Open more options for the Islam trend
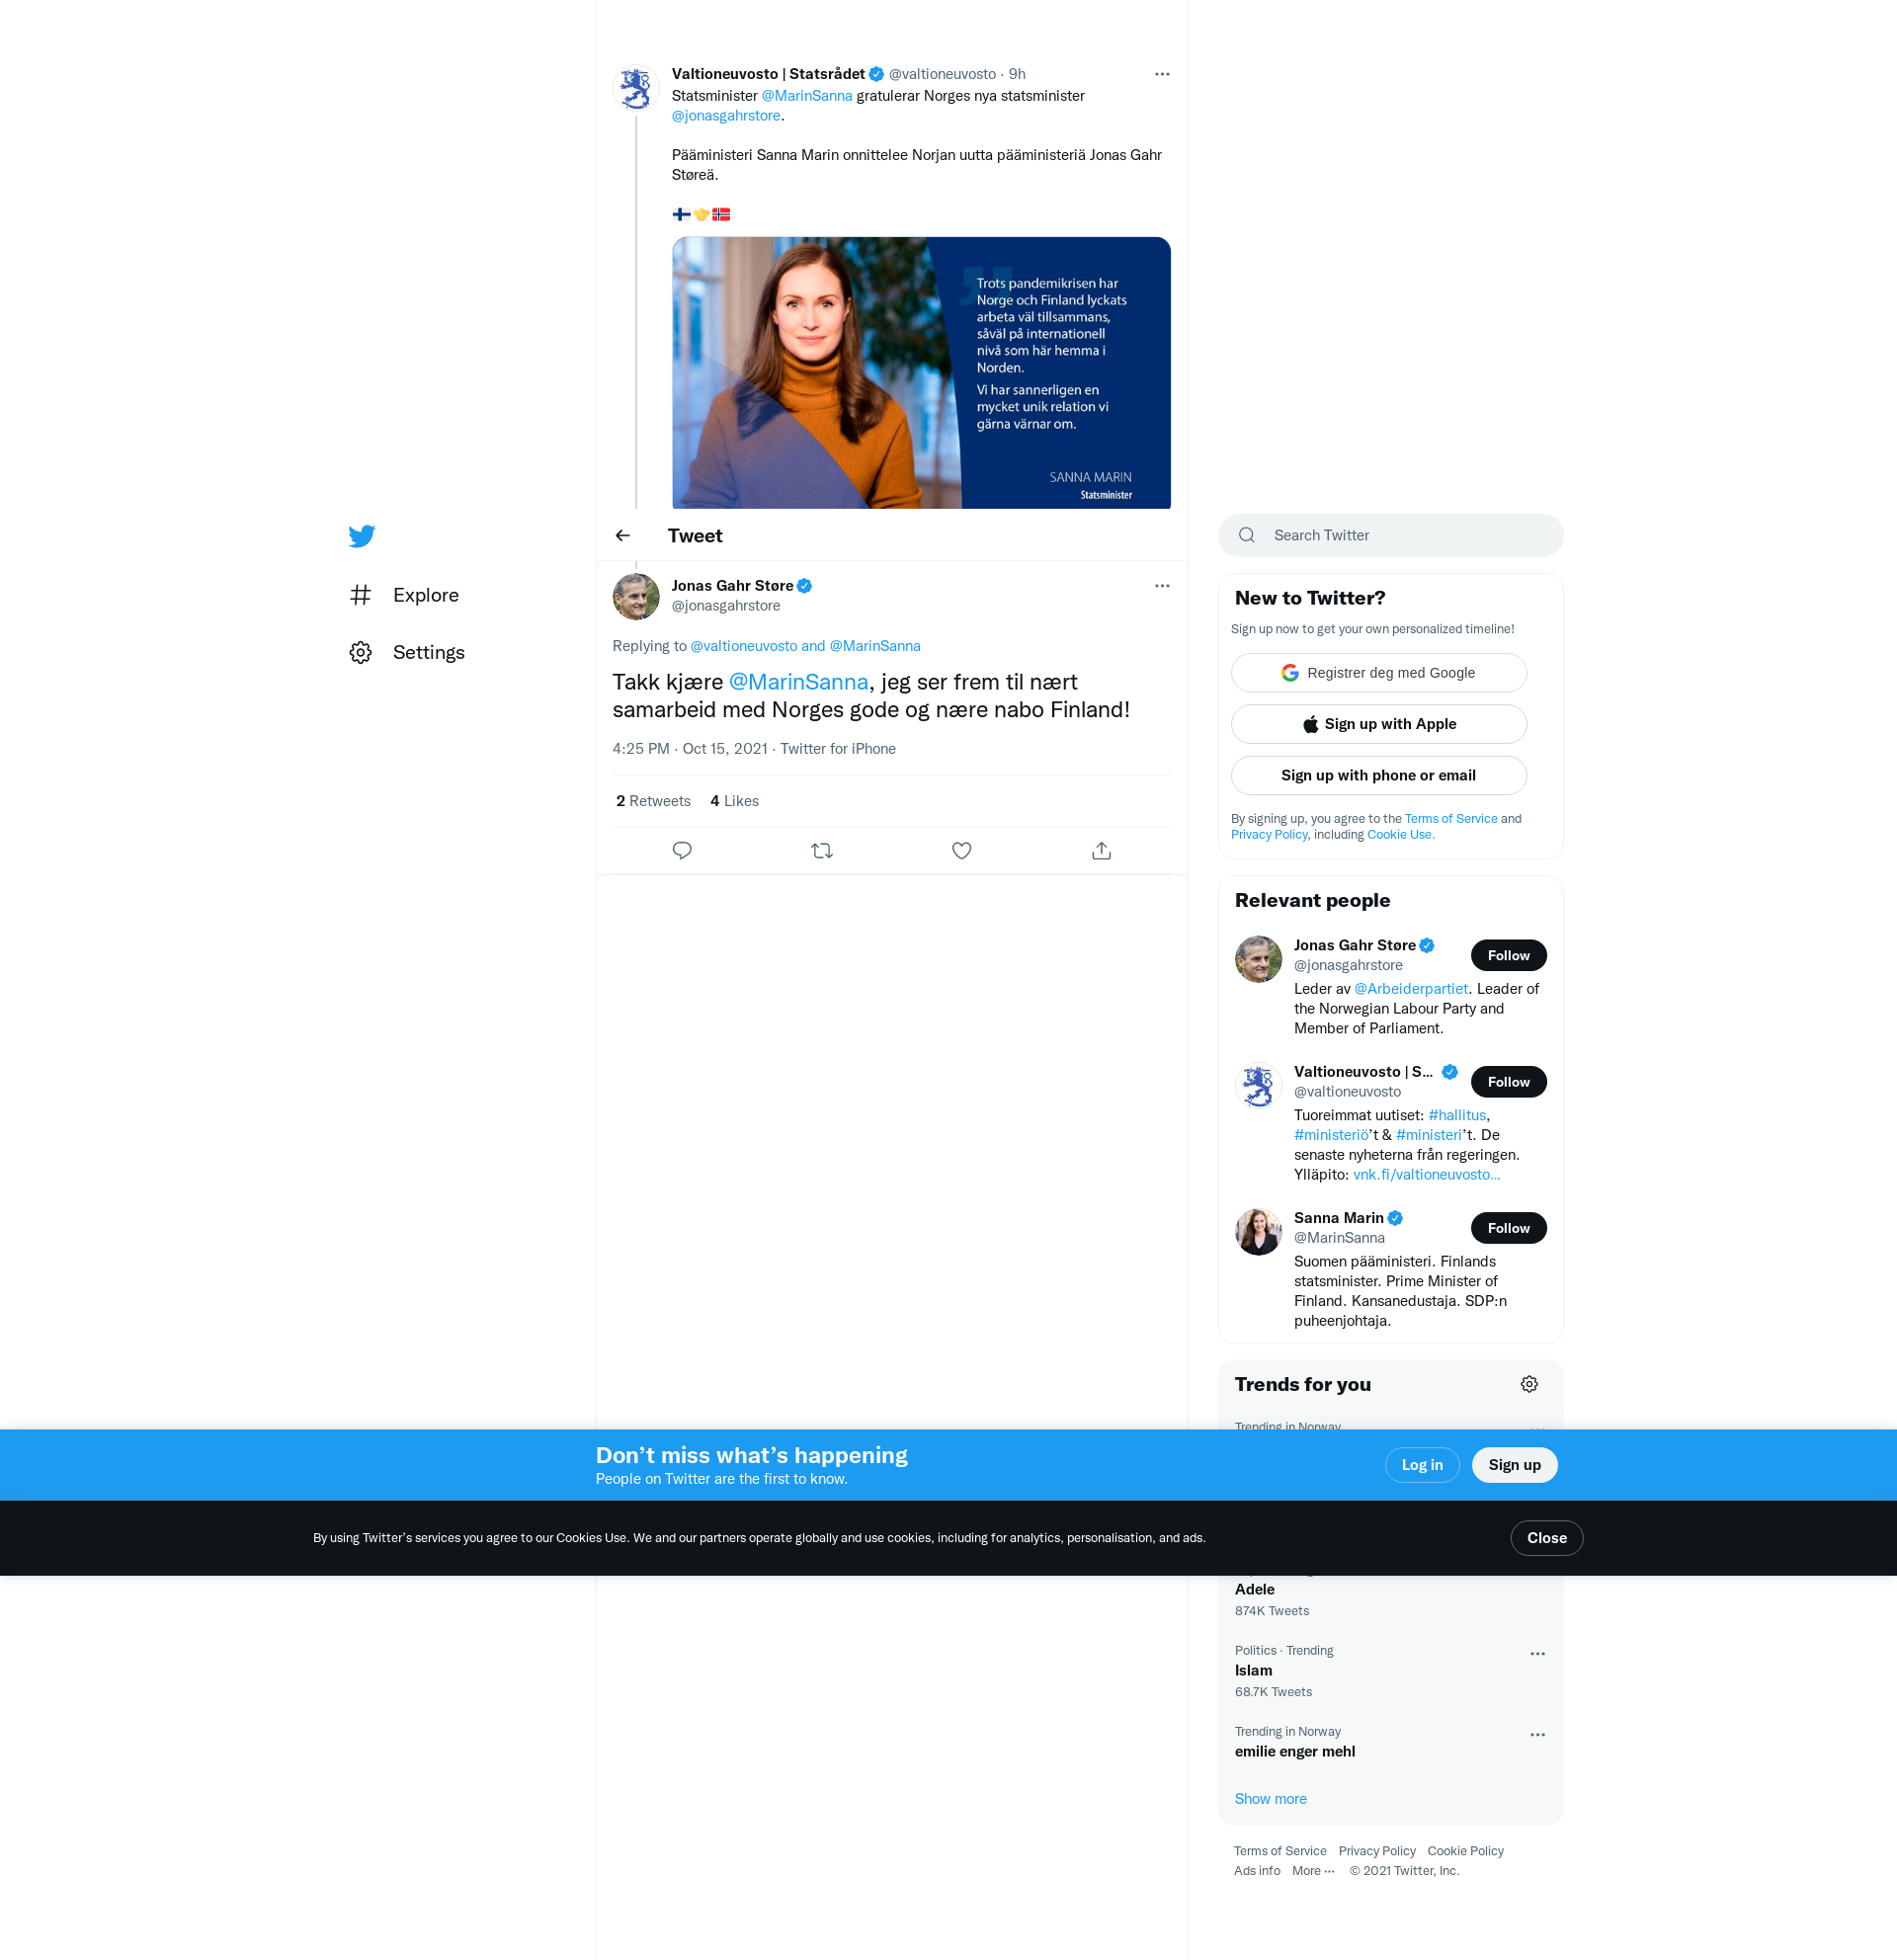The height and width of the screenshot is (1960, 1897). (x=1537, y=1654)
